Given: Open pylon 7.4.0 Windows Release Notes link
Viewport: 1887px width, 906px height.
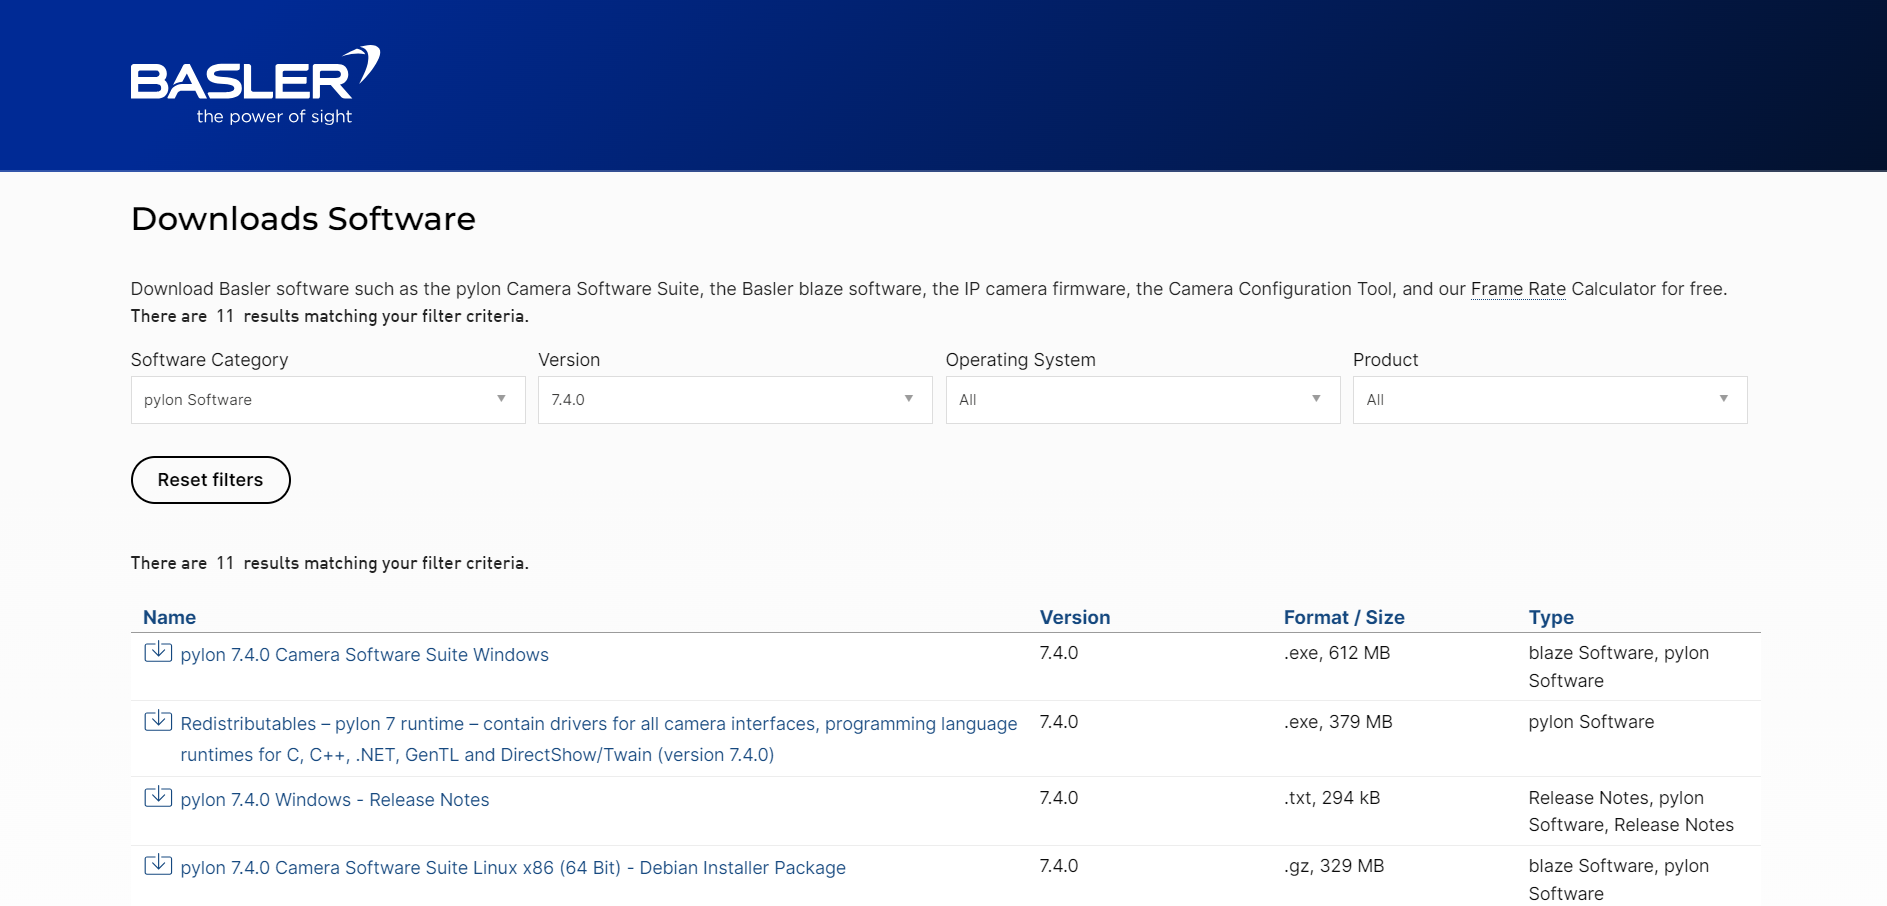Looking at the screenshot, I should (x=335, y=800).
